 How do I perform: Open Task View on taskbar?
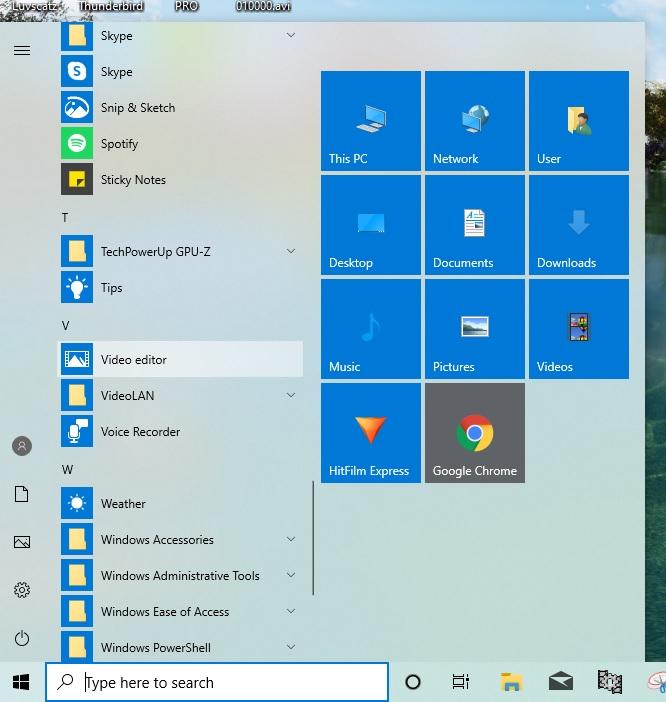pos(461,682)
